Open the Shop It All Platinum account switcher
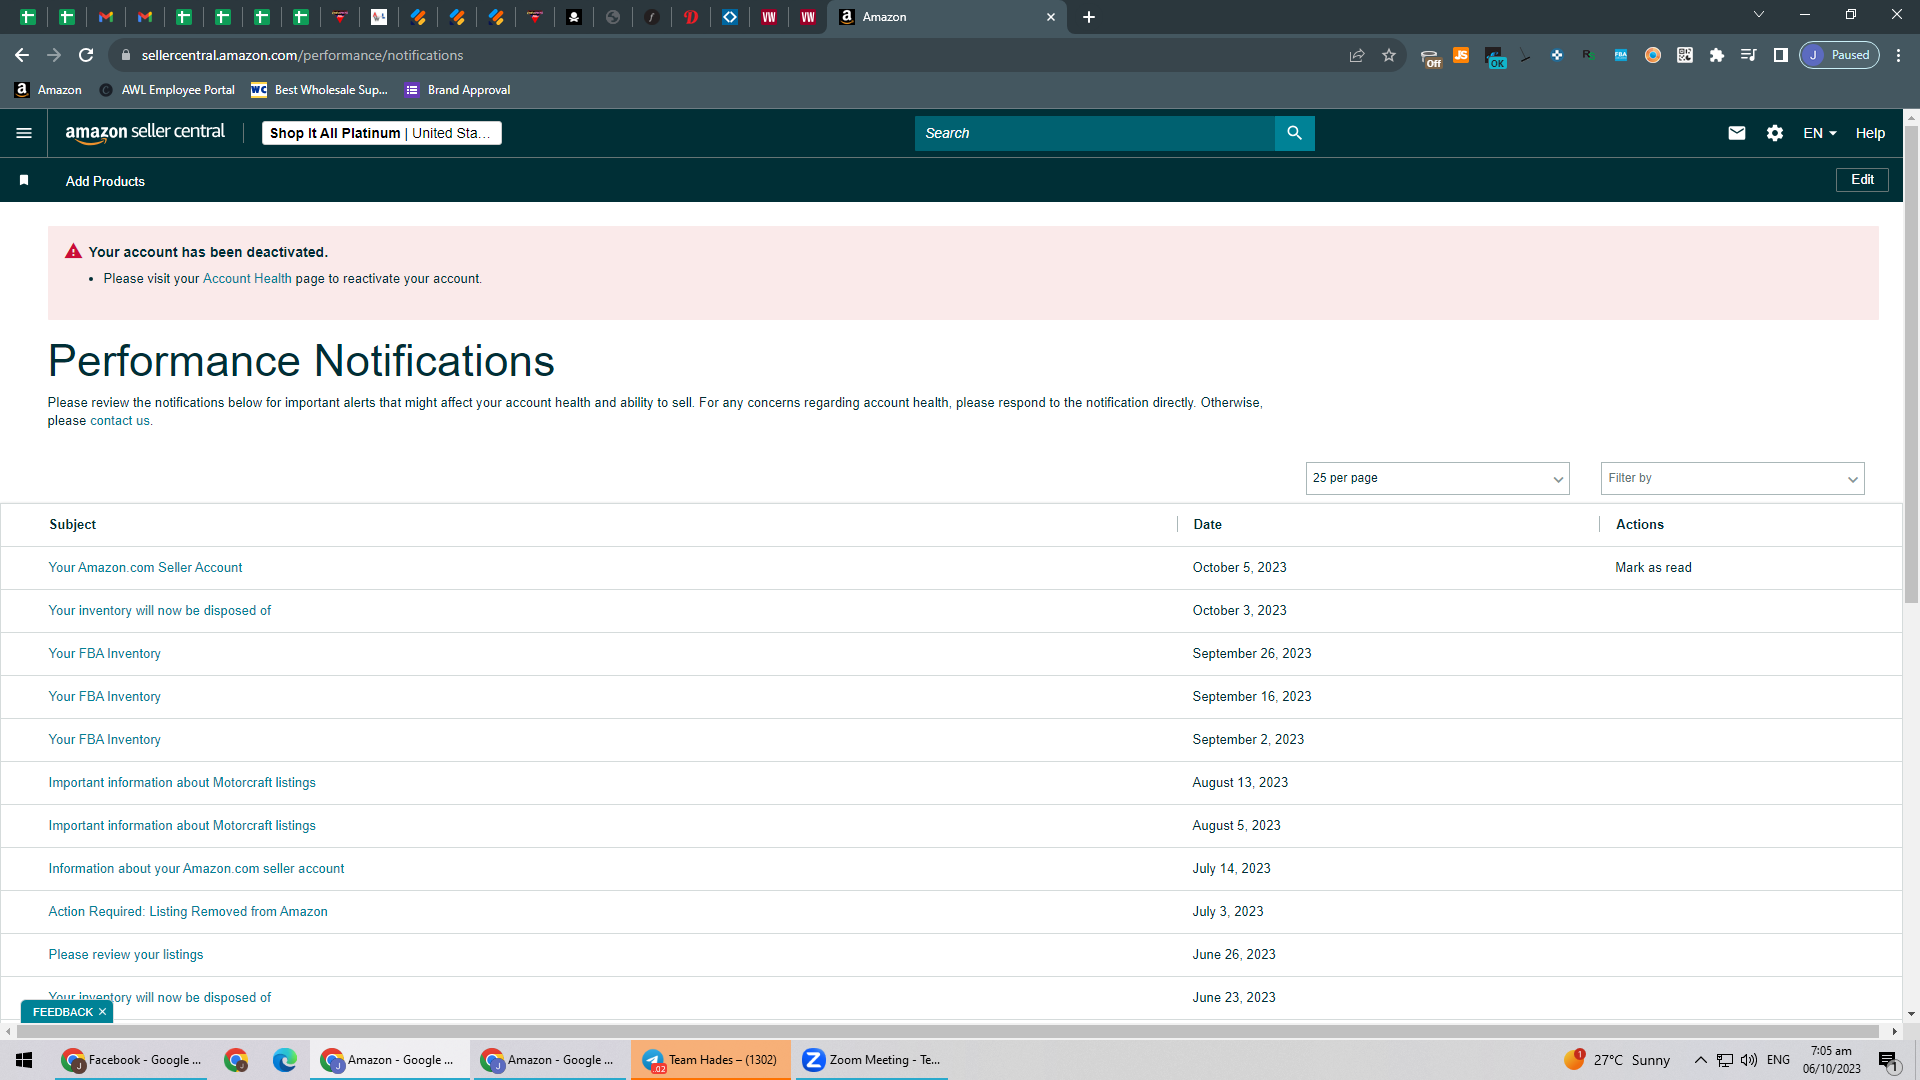1920x1080 pixels. coord(381,133)
